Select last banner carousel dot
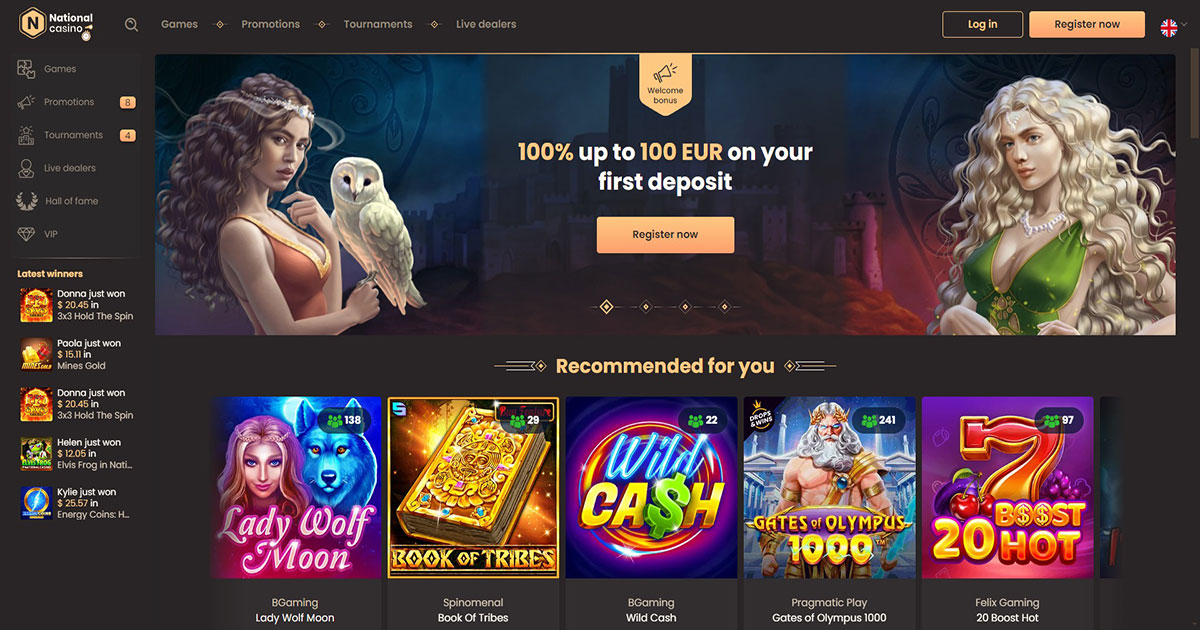The width and height of the screenshot is (1200, 630). point(725,306)
